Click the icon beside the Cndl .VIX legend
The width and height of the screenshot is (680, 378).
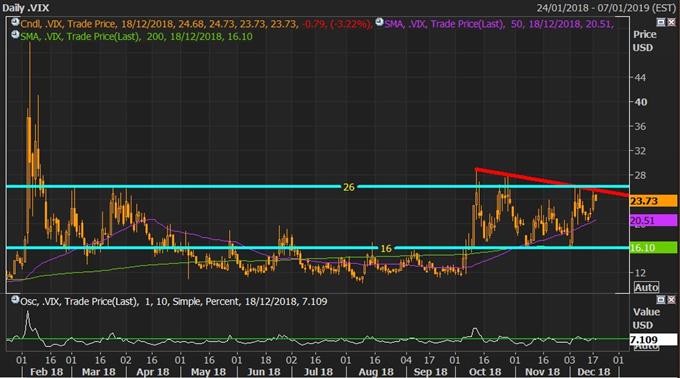pos(15,23)
